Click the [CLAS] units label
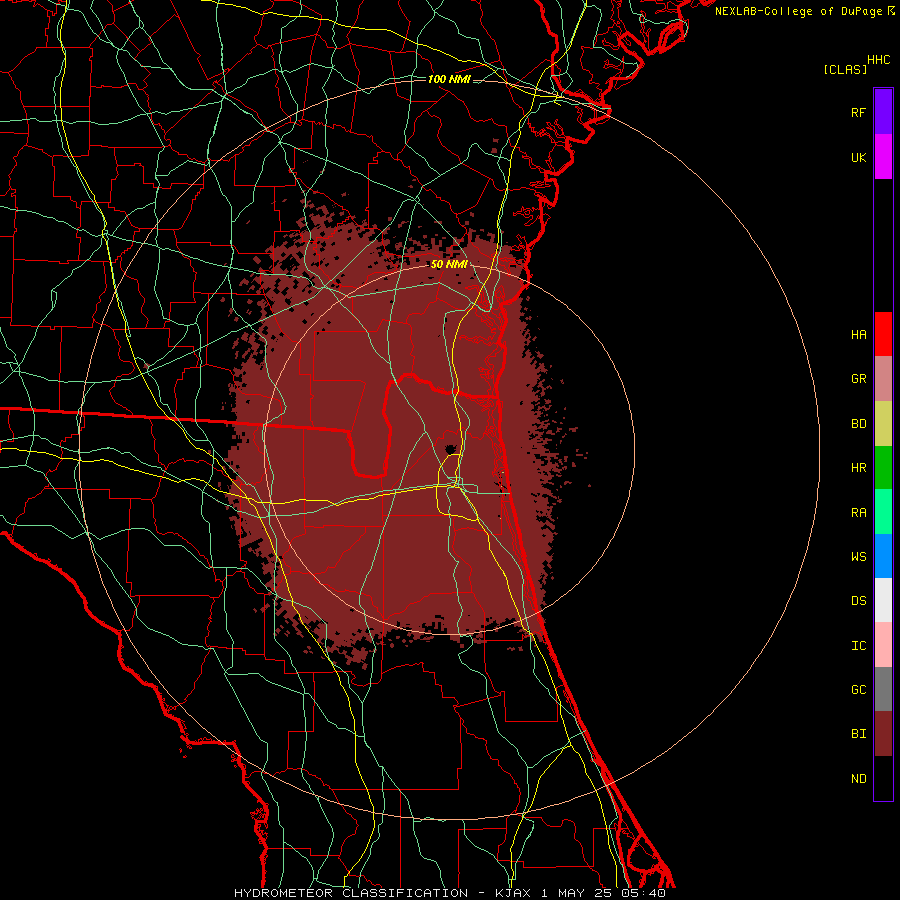900x900 pixels. pos(845,69)
